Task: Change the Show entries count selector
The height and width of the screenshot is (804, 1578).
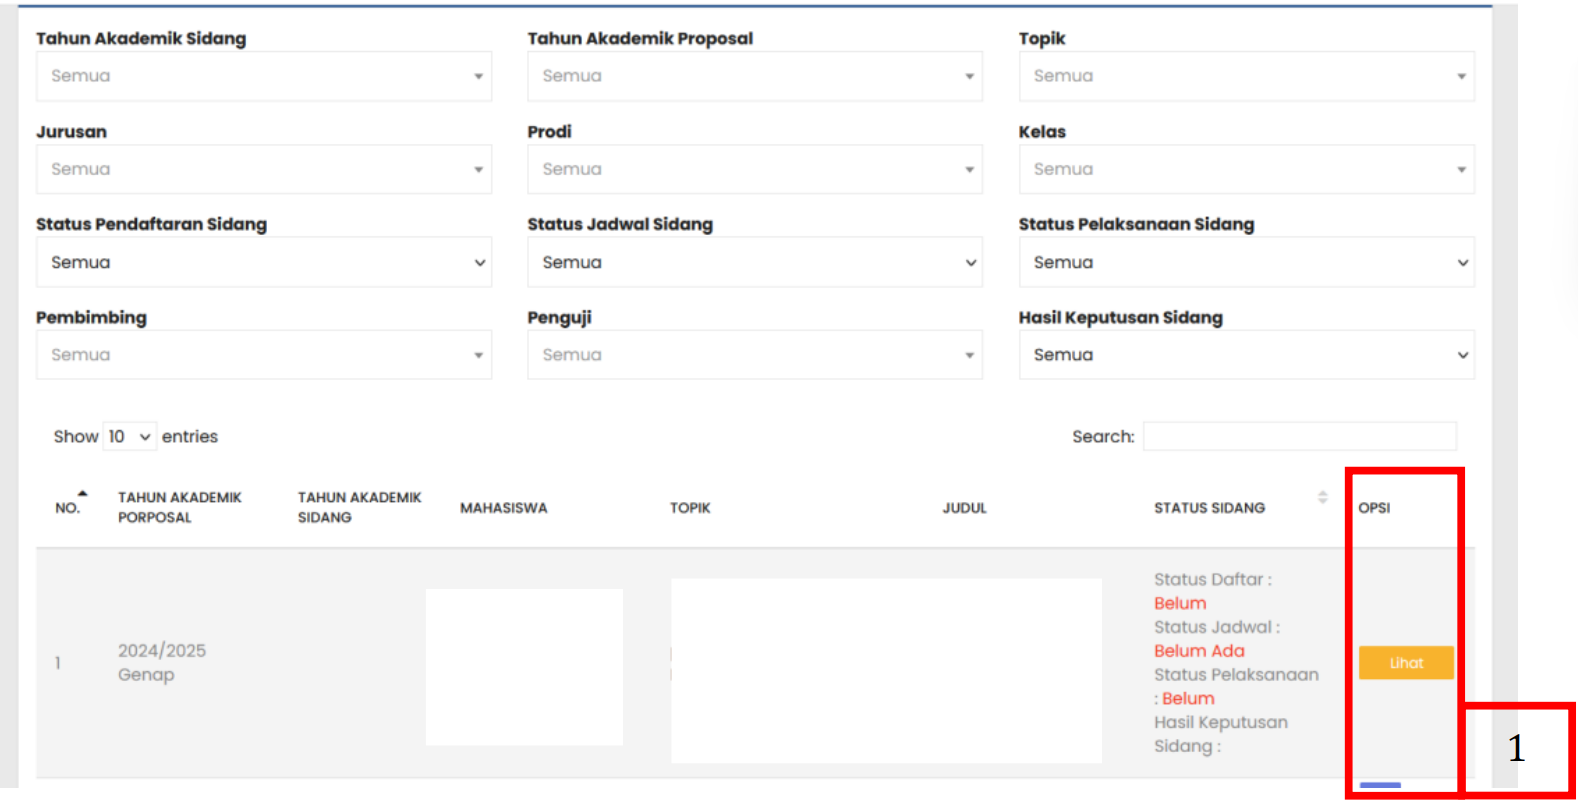Action: pos(130,437)
